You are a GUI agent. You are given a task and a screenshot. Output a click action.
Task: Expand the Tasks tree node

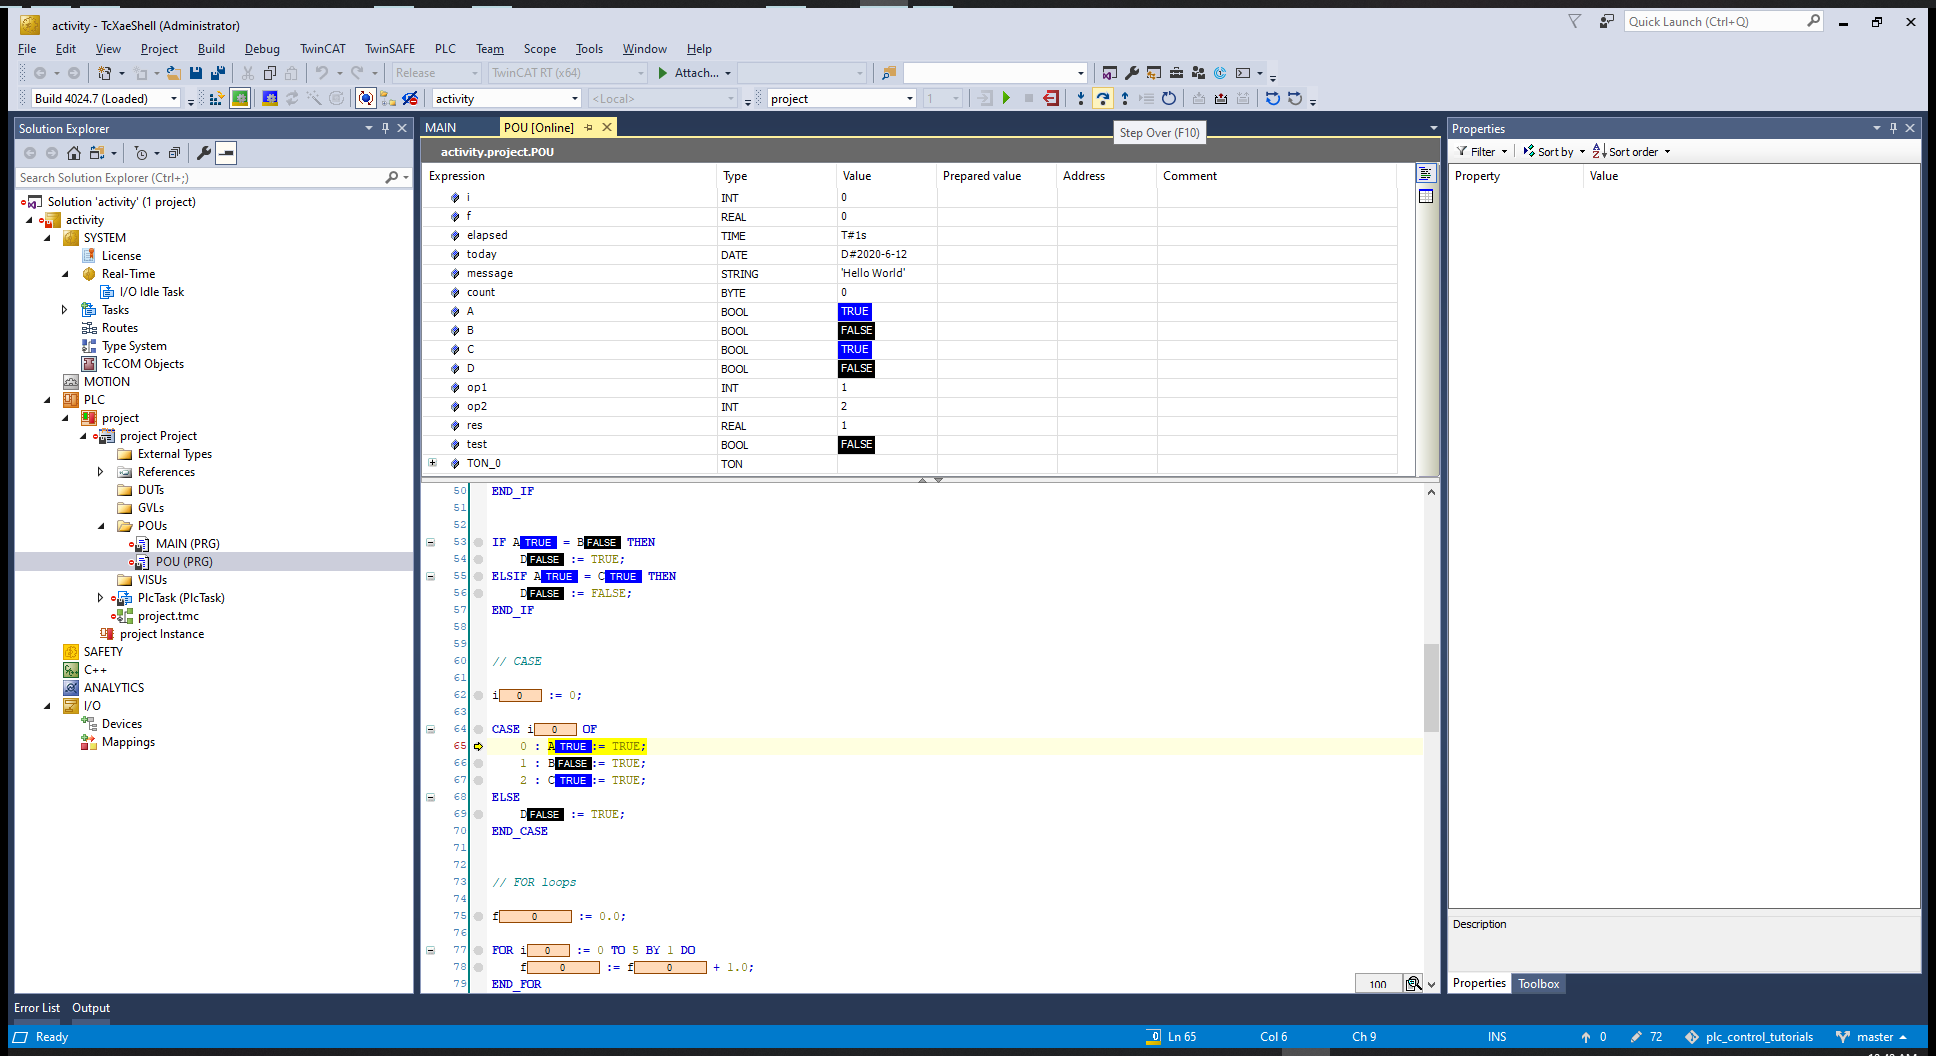(65, 310)
